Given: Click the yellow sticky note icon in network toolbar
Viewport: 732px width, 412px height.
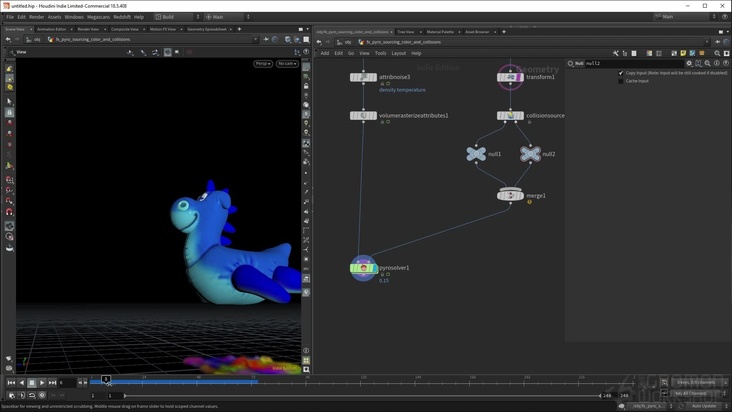Looking at the screenshot, I should [x=683, y=53].
